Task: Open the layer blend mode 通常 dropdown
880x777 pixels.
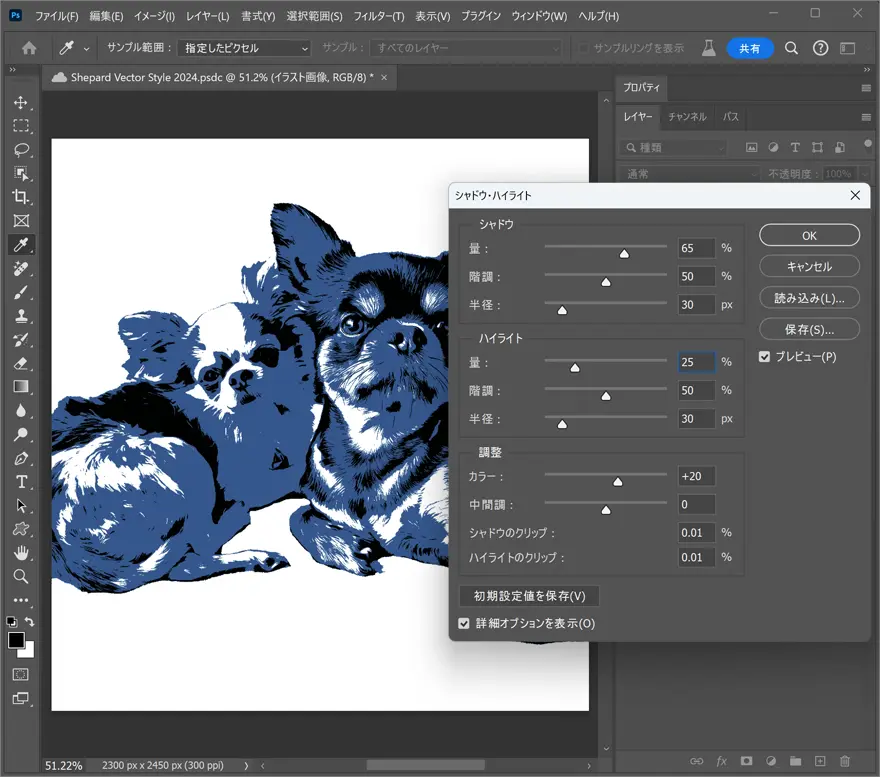Action: pyautogui.click(x=689, y=174)
